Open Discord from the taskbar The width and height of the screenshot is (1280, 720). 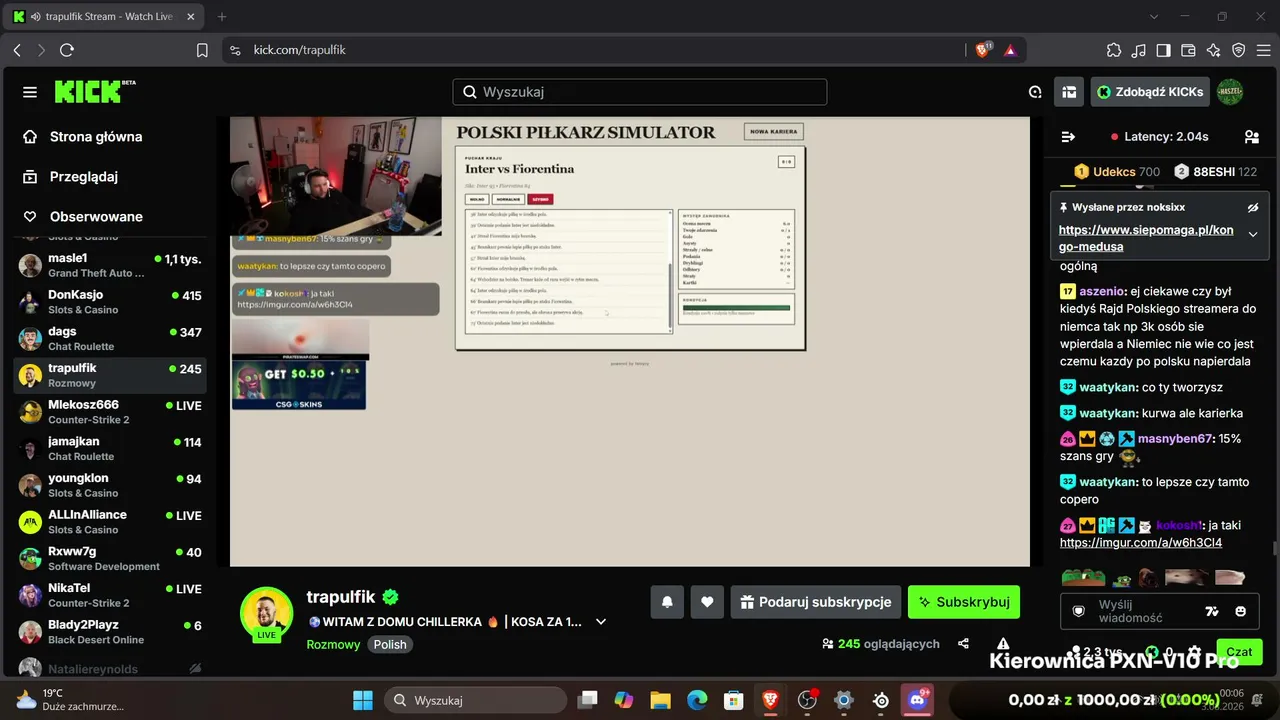(918, 700)
